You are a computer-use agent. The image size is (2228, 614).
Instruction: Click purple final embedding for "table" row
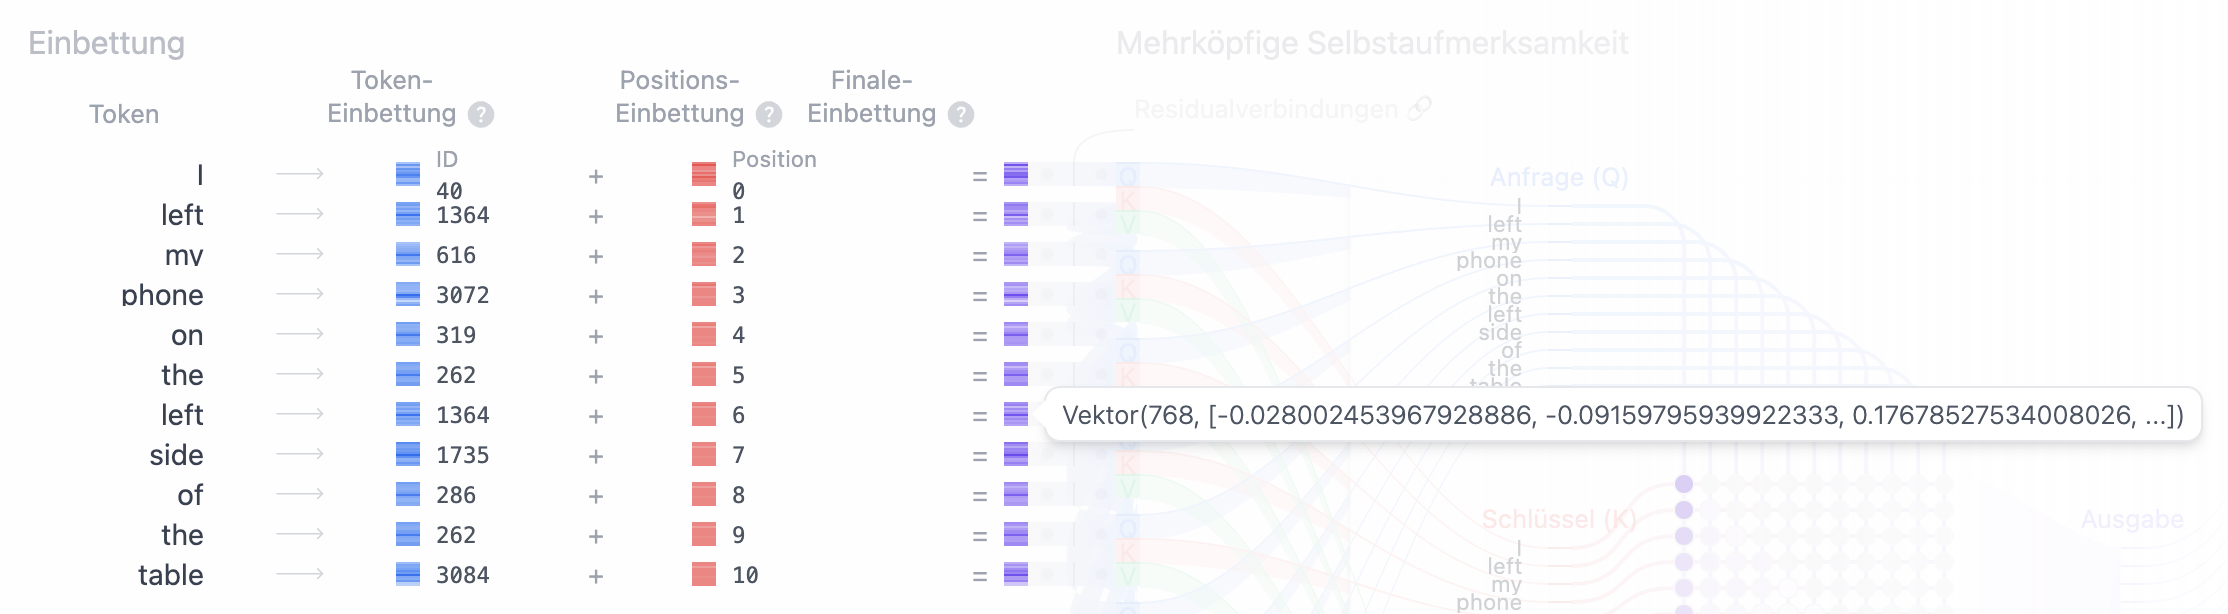[x=1016, y=575]
